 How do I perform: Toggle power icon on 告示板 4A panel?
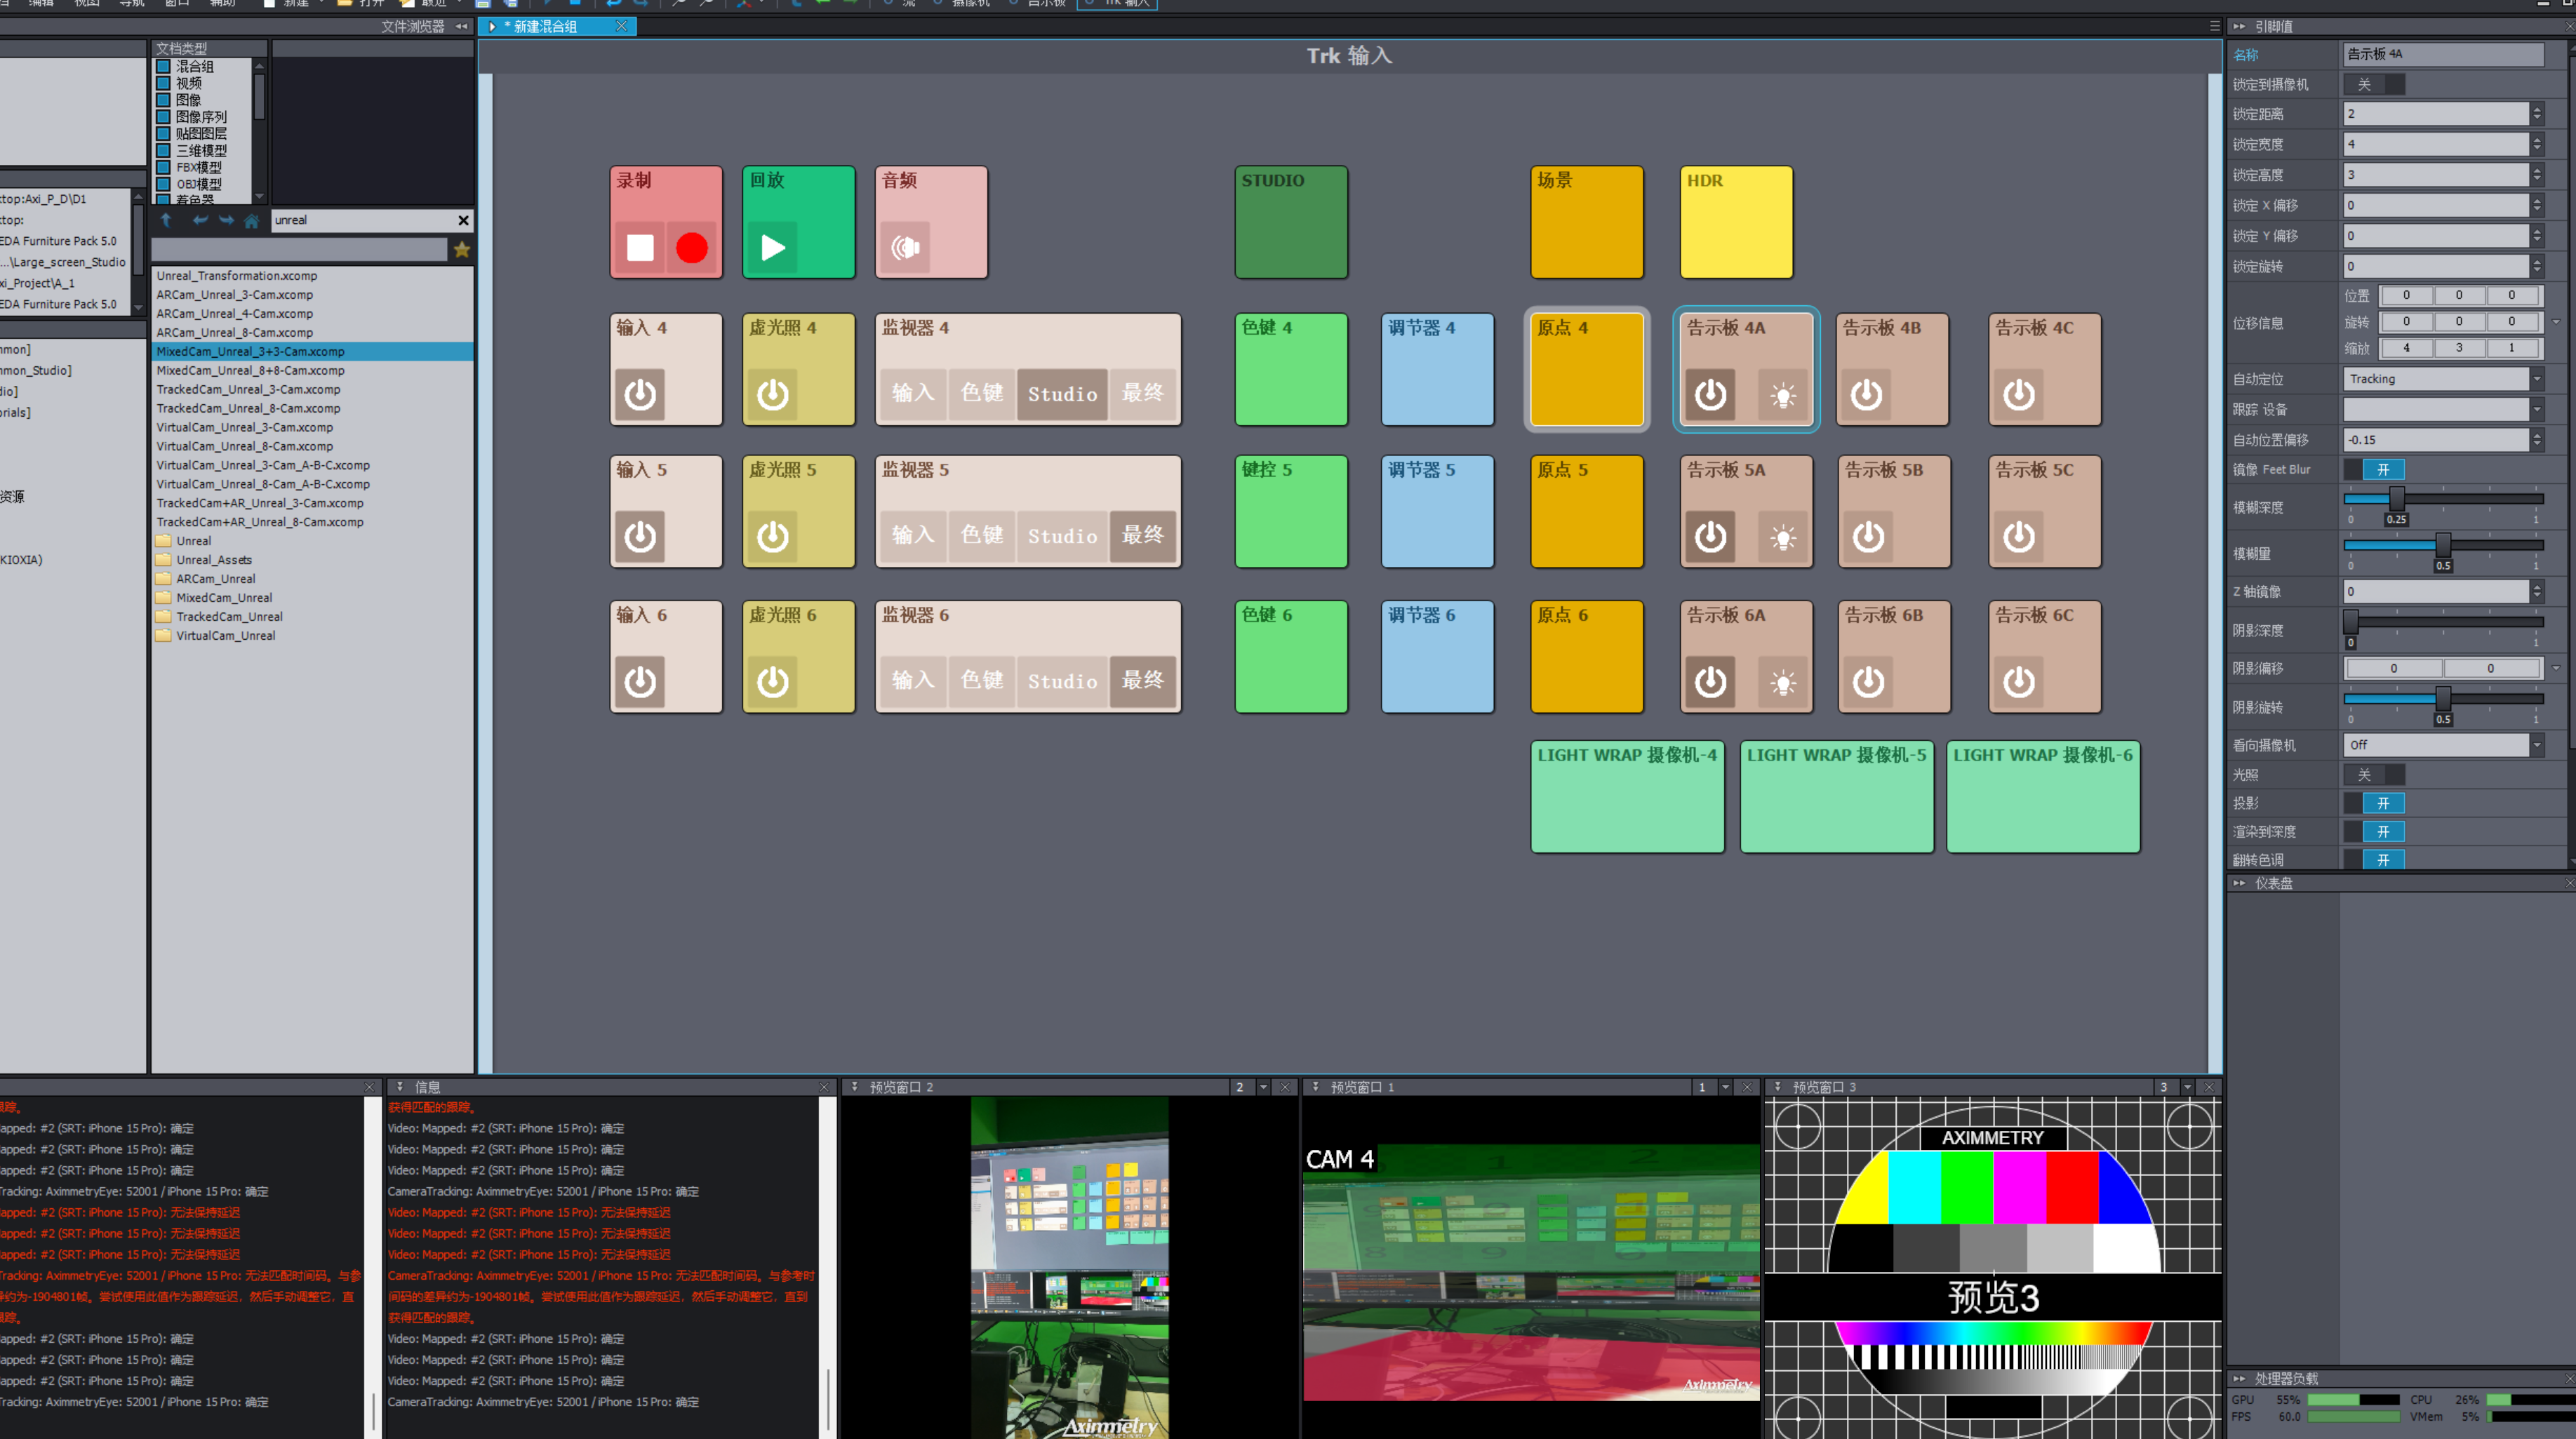coord(1711,393)
